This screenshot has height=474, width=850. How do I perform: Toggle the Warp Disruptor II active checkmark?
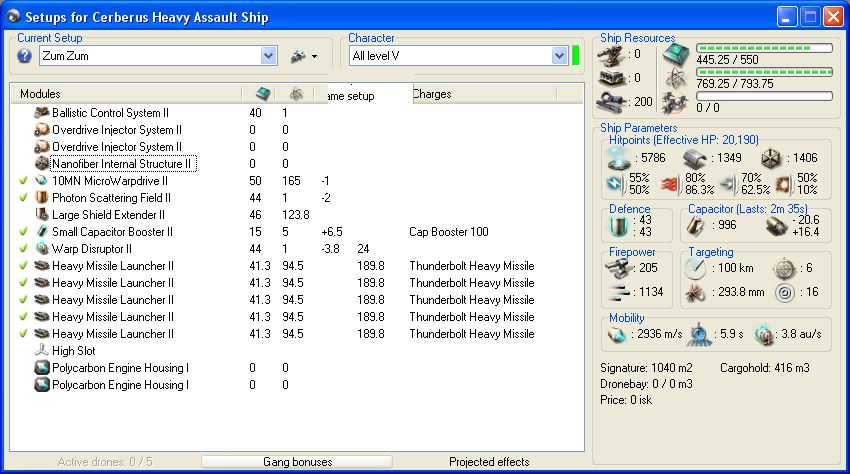tap(24, 249)
